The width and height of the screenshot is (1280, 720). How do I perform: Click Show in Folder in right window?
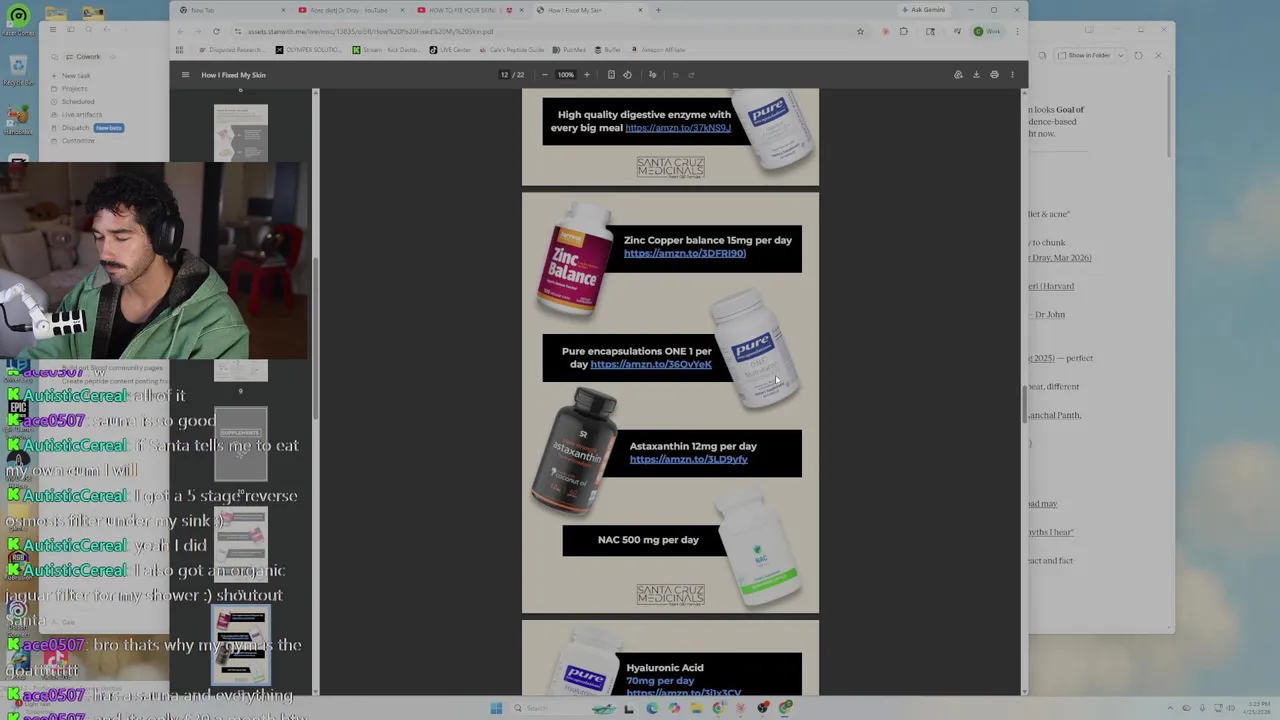pos(1085,56)
